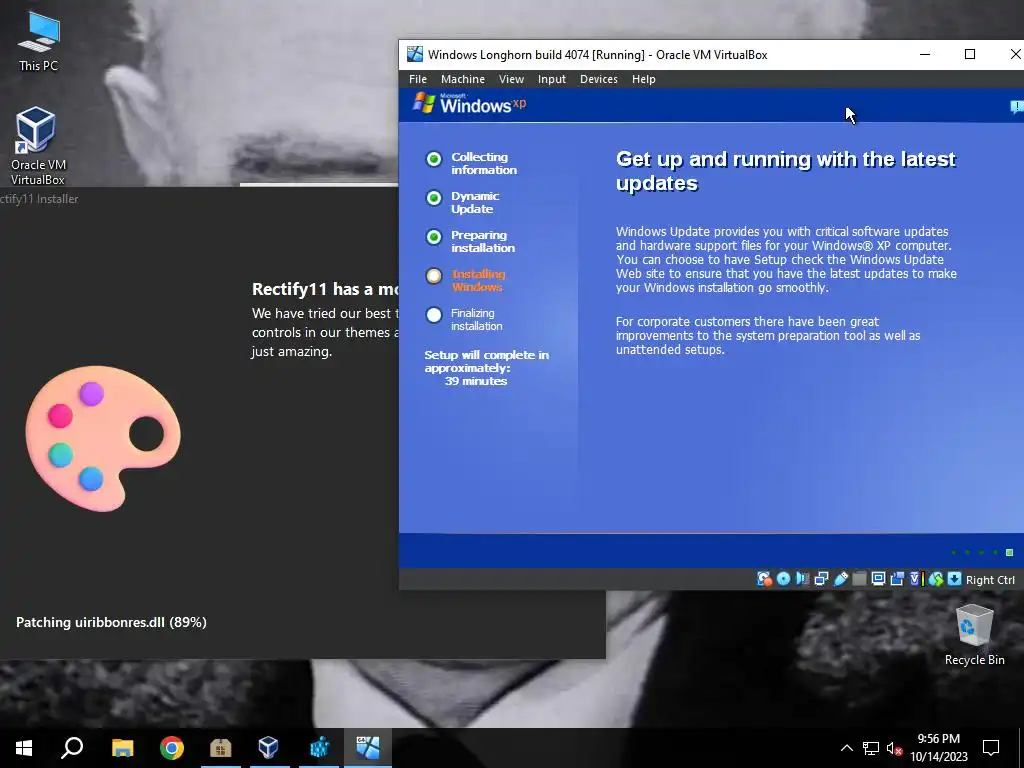Screen dimensions: 1024x768
Task: Open the File menu in VirtualBox
Action: 418,79
